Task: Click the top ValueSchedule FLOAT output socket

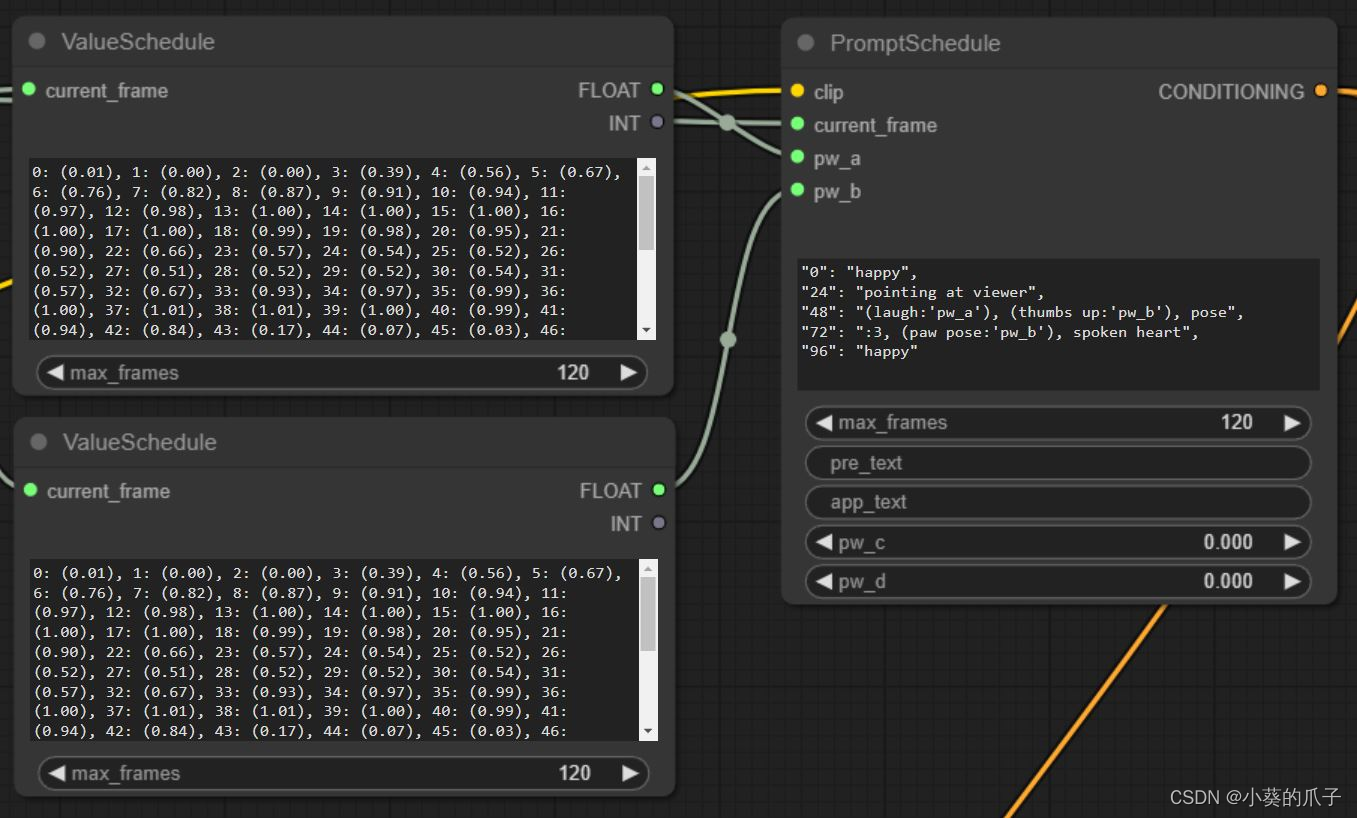Action: tap(657, 89)
